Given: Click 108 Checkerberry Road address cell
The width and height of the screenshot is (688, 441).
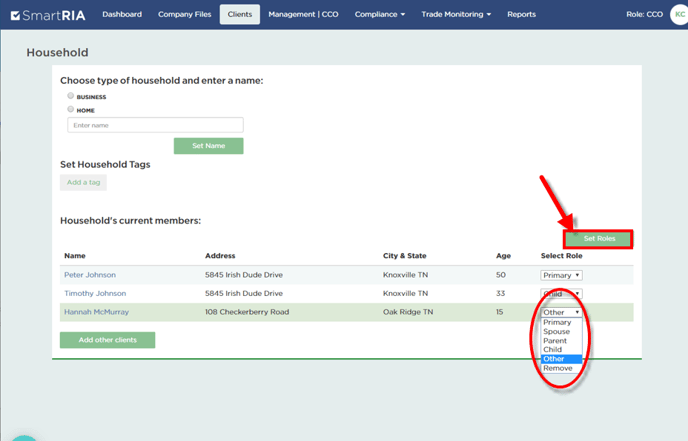Looking at the screenshot, I should click(x=247, y=312).
